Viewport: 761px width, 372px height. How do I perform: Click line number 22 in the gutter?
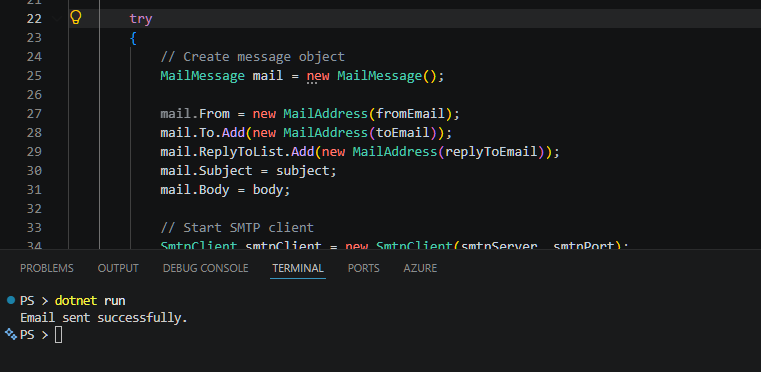(x=34, y=18)
